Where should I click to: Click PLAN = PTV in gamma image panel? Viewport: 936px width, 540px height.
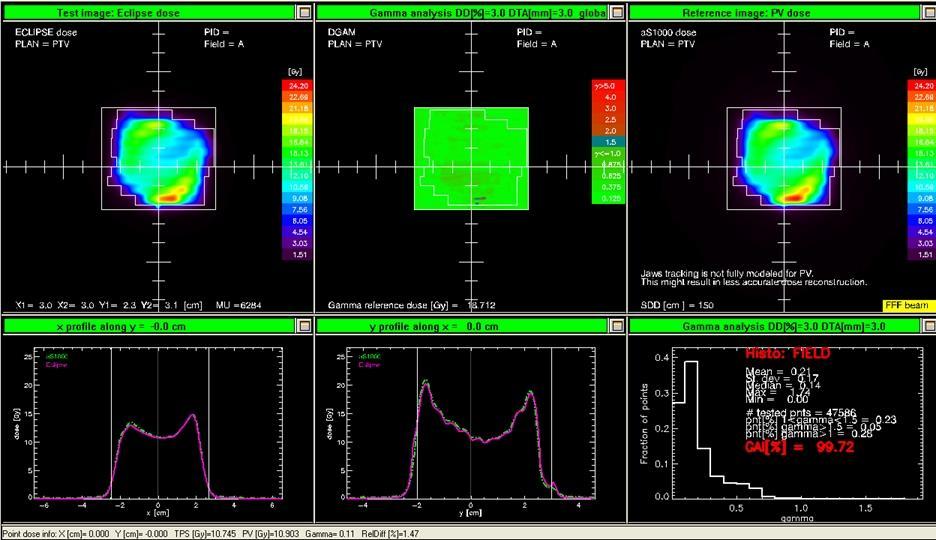[355, 44]
